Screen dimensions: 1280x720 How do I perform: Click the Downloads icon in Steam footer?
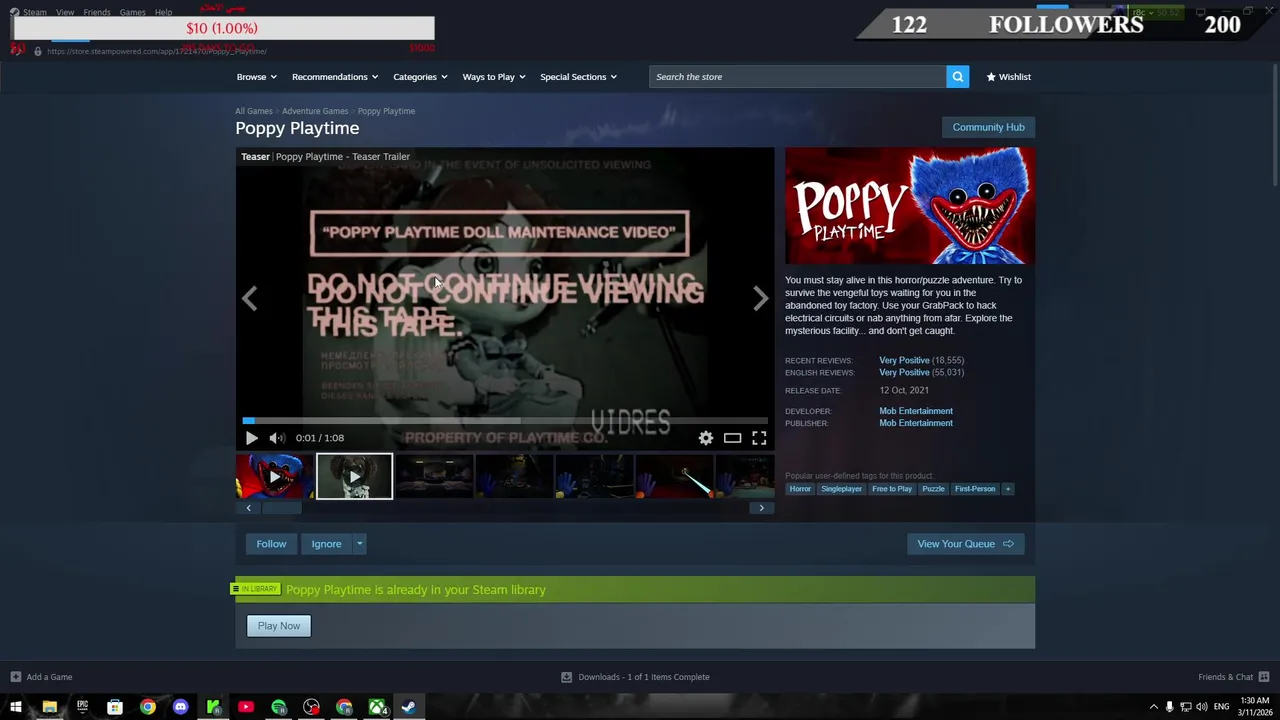coord(566,677)
